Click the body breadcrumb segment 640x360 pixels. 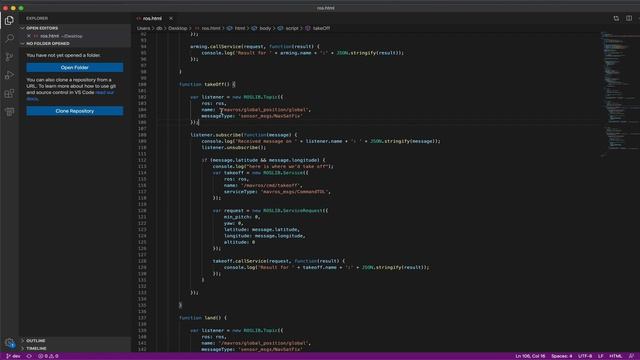(x=265, y=29)
